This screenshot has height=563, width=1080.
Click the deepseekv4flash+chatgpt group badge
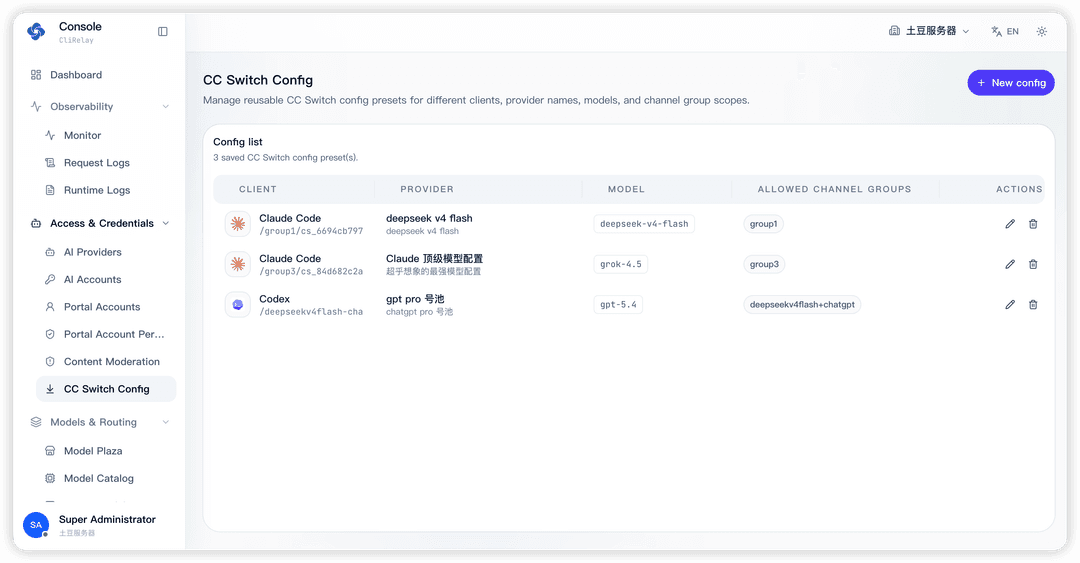[802, 305]
